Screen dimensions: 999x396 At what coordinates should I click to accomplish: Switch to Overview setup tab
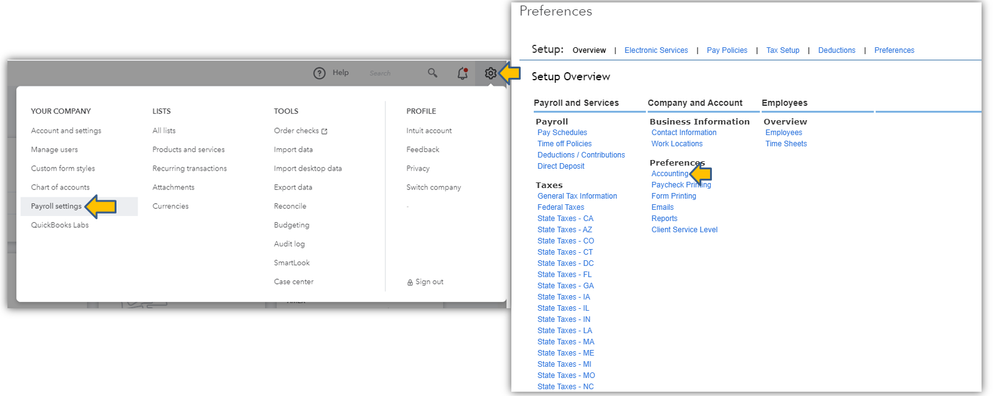point(589,50)
